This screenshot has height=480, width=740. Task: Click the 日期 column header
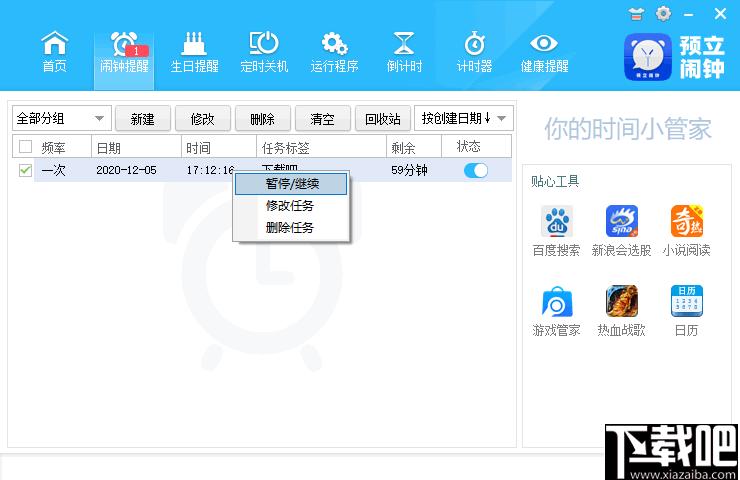click(x=136, y=147)
